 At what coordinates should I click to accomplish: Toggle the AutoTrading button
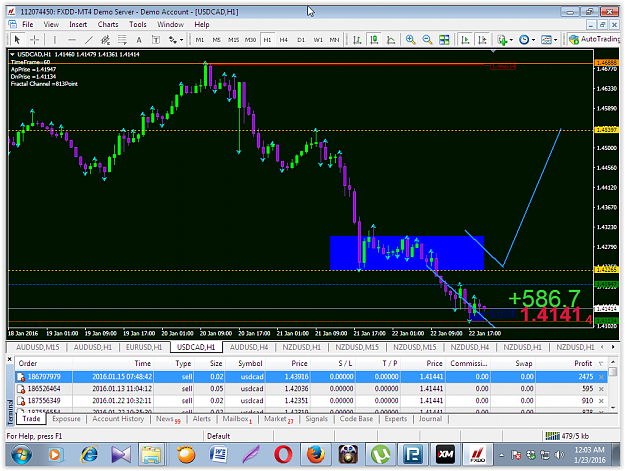594,39
